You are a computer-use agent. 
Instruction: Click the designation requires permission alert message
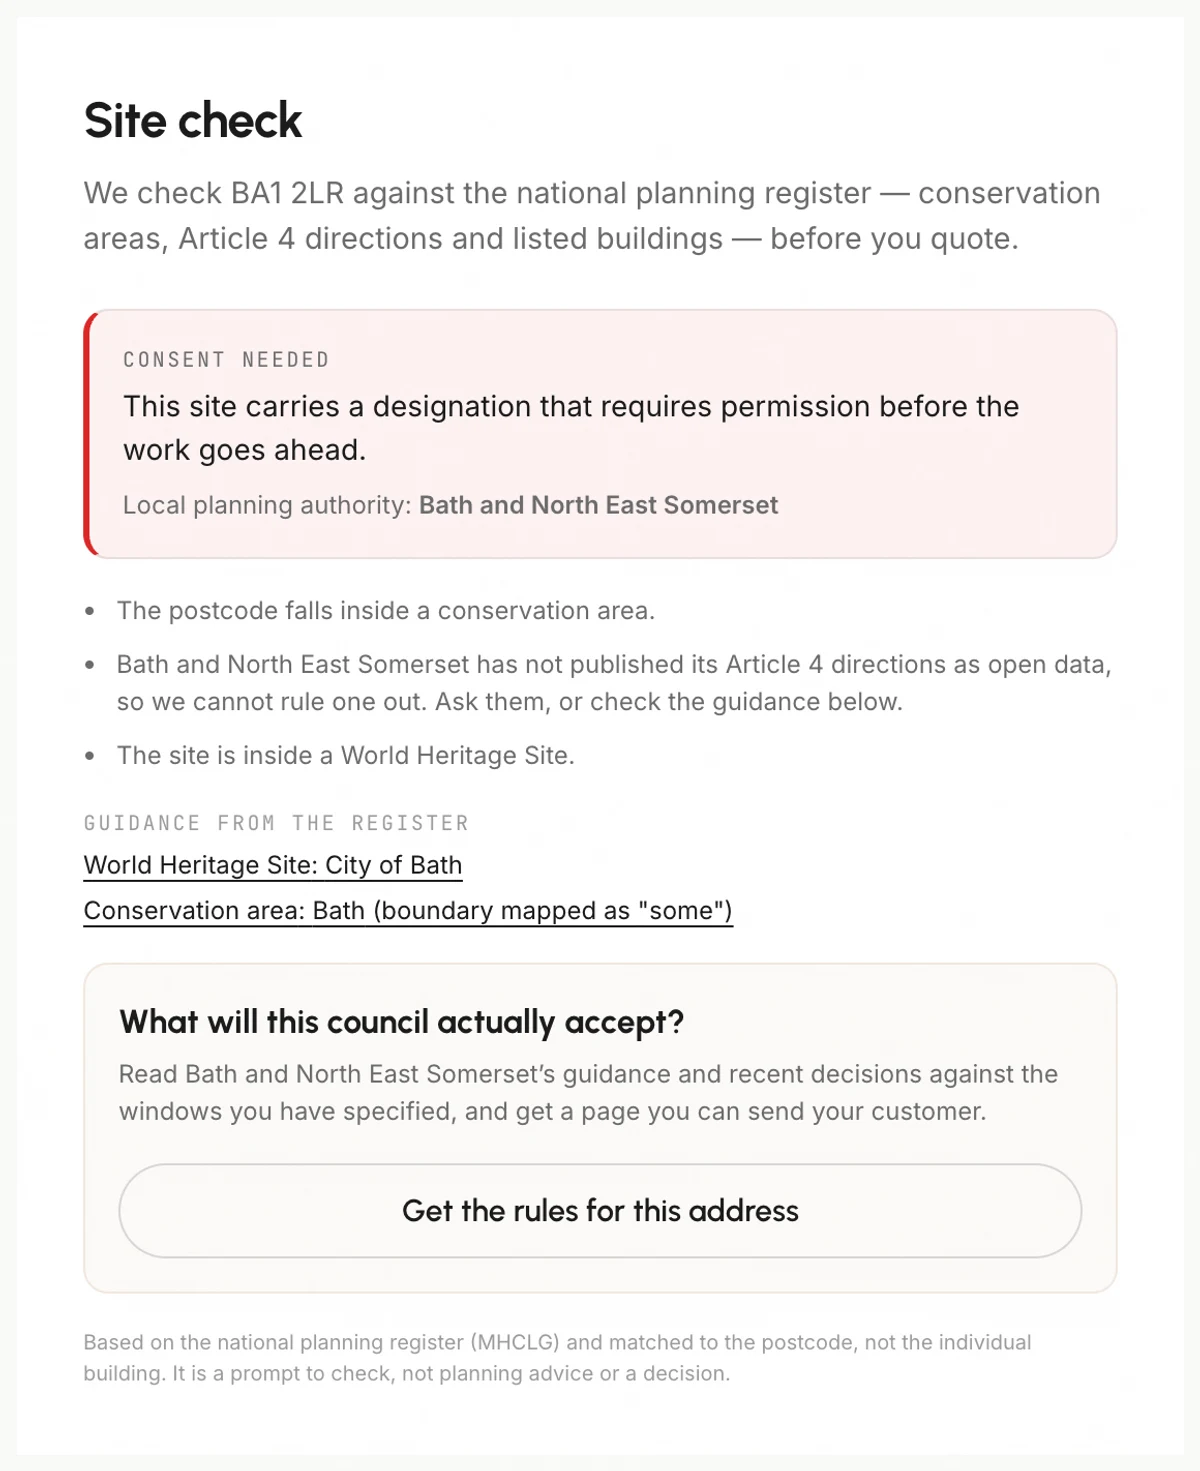(x=571, y=428)
